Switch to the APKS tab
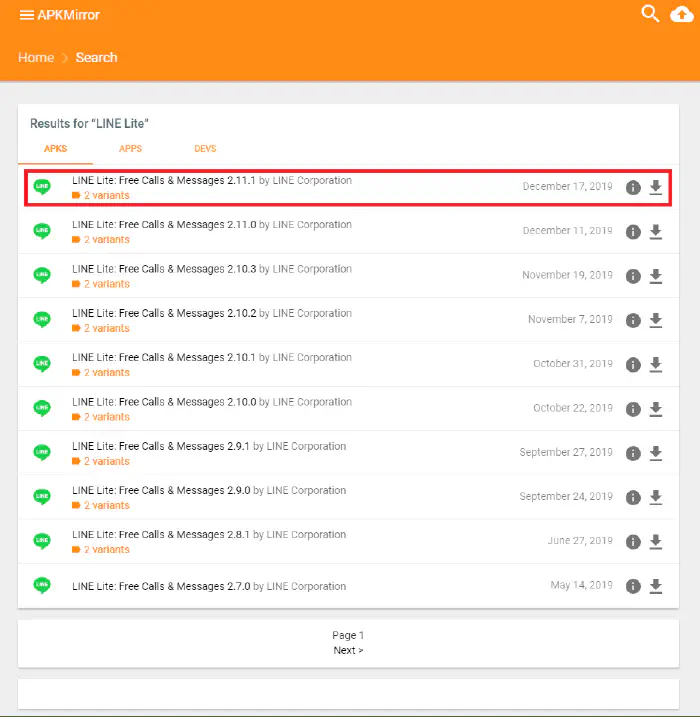 point(55,149)
